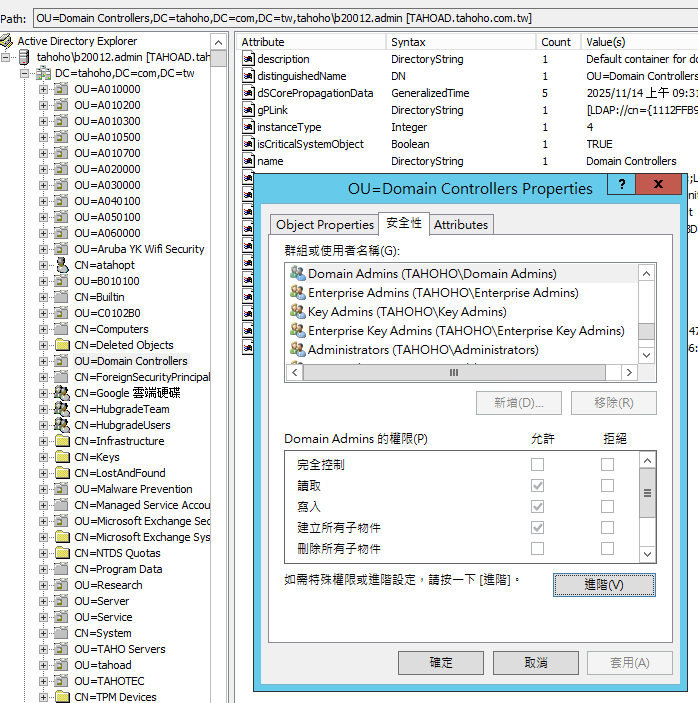Expand the OU=Research tree node

tap(44, 585)
